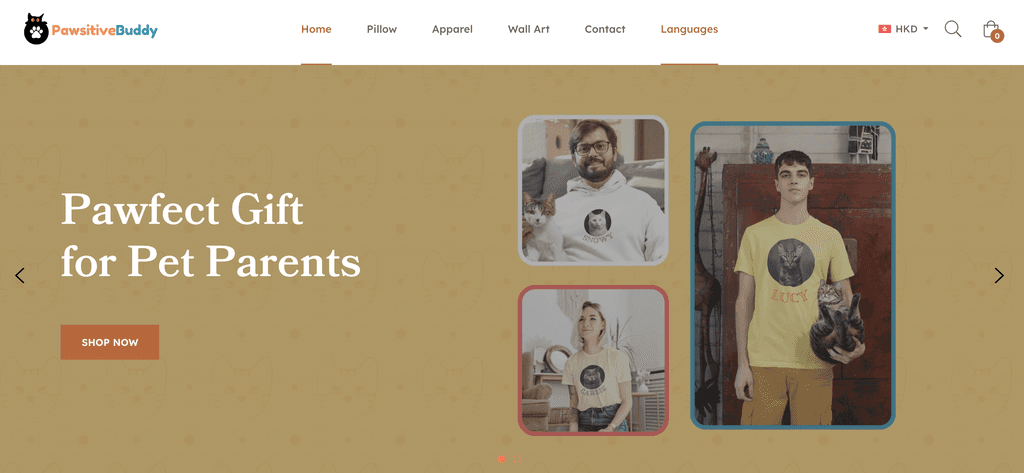Click the cart item count badge
1024x473 pixels.
[x=997, y=36]
